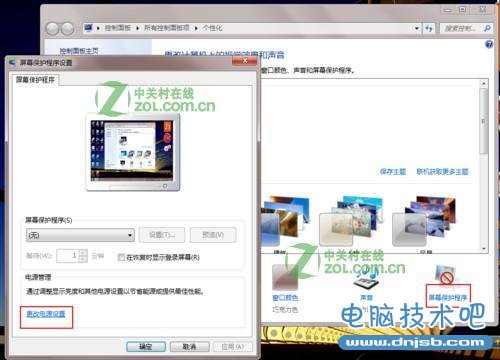Click the 等待 minutes input field showing 1
Image resolution: width=500 pixels, height=360 pixels.
click(68, 256)
